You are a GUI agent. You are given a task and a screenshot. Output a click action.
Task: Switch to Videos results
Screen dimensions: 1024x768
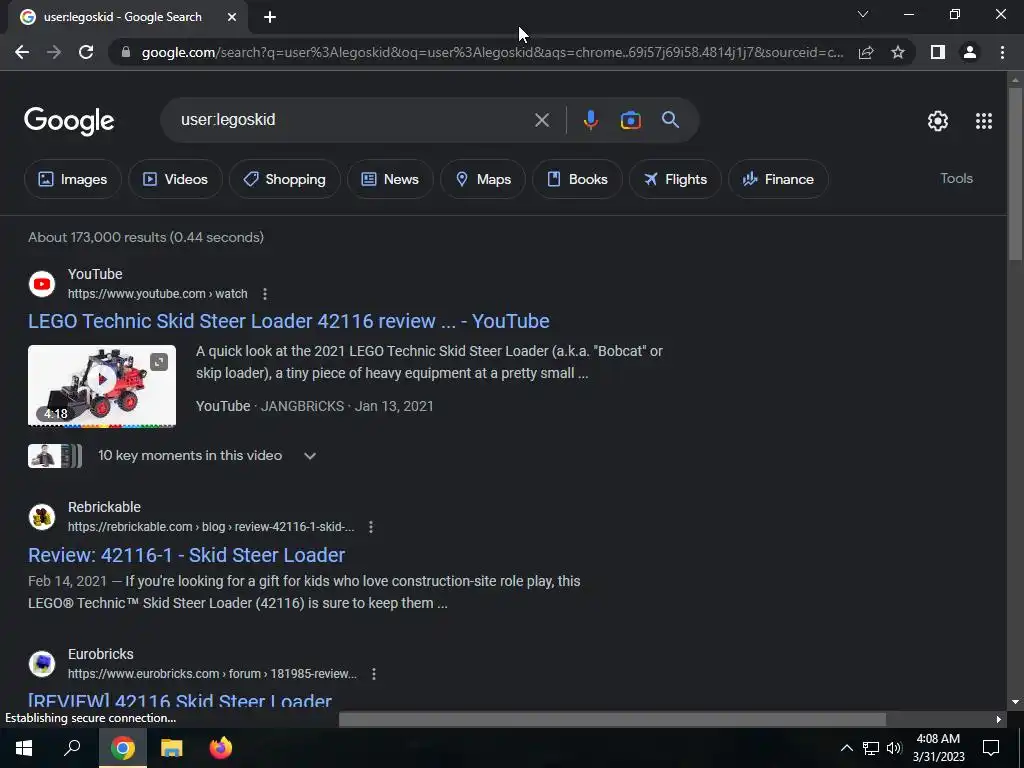coord(175,179)
